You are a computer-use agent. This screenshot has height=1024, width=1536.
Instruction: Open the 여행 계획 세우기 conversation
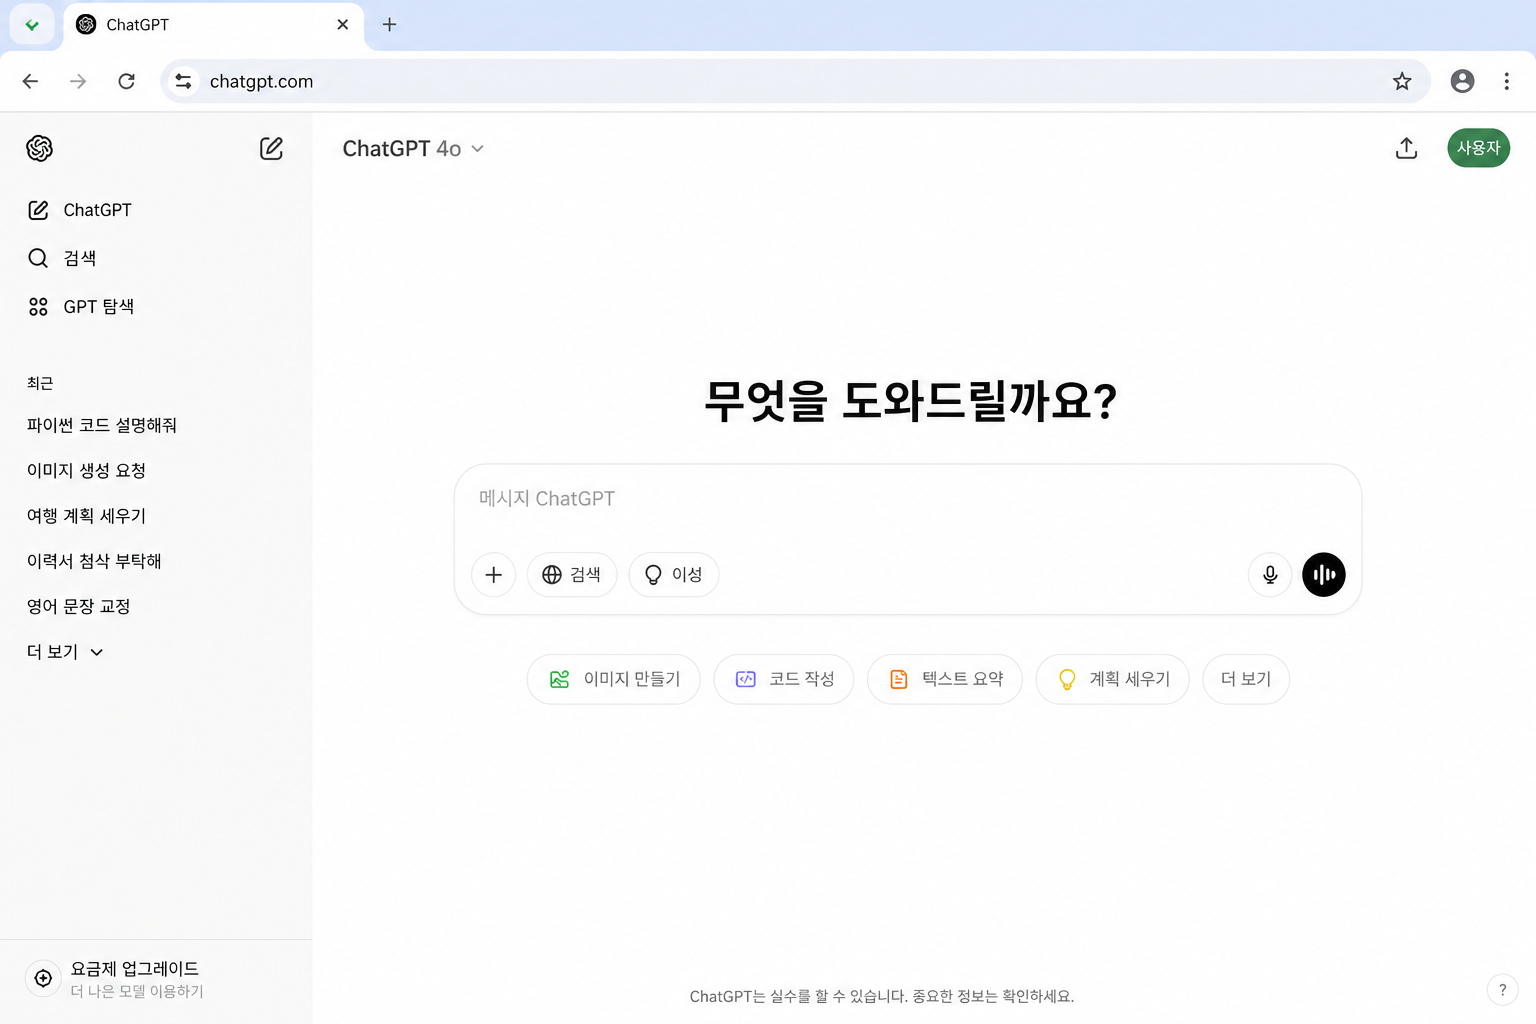(x=86, y=516)
